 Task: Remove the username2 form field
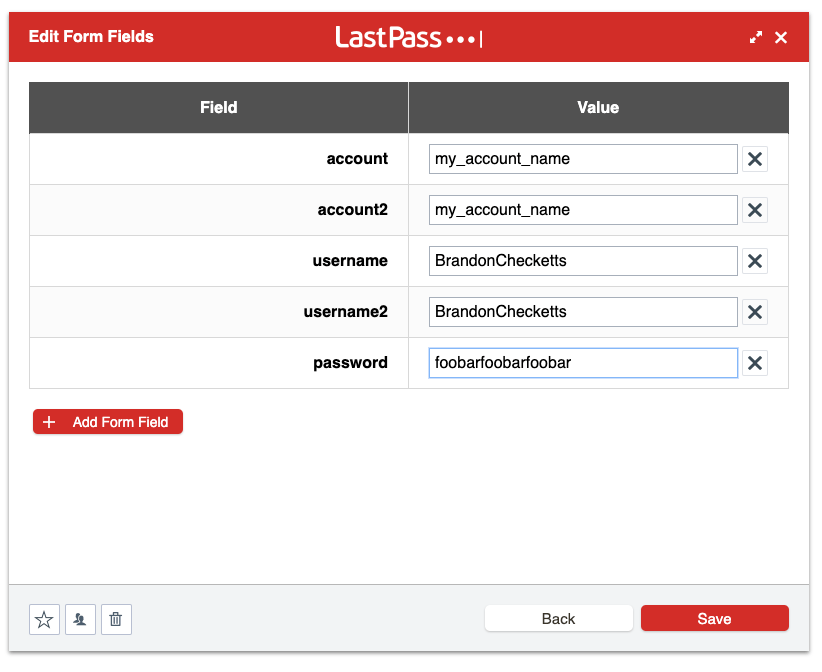tap(755, 311)
